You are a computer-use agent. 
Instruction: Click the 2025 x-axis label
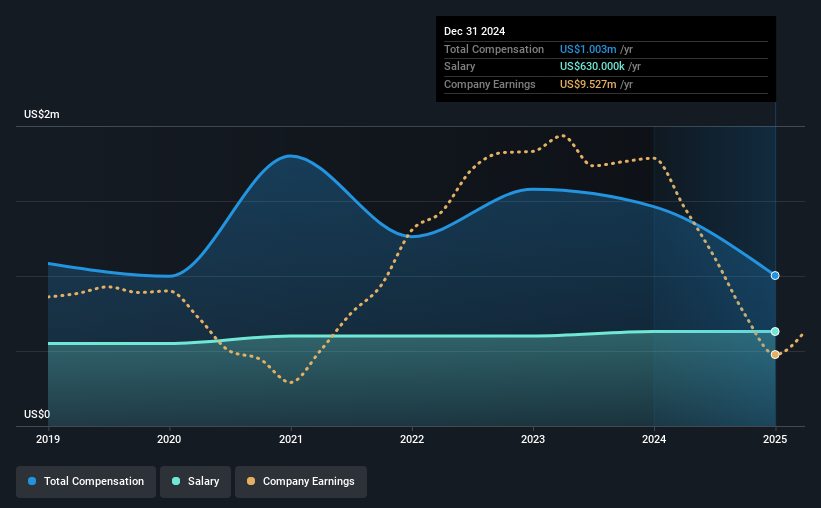(x=775, y=439)
